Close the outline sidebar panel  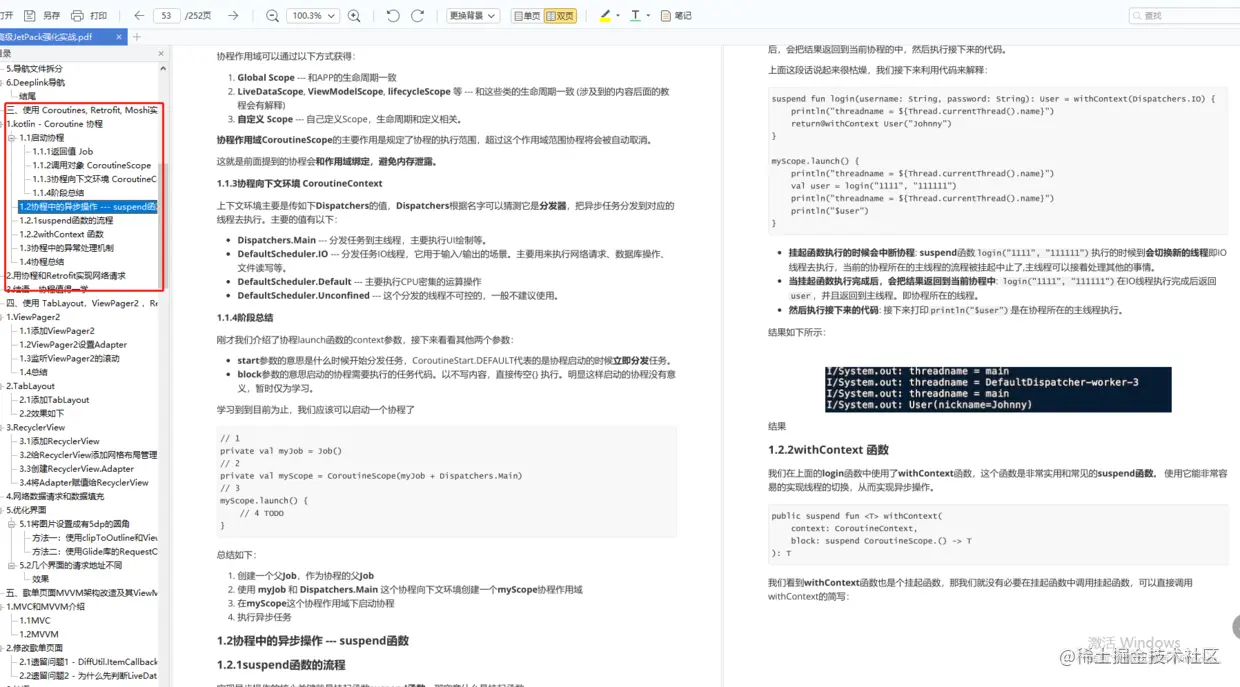coord(163,53)
